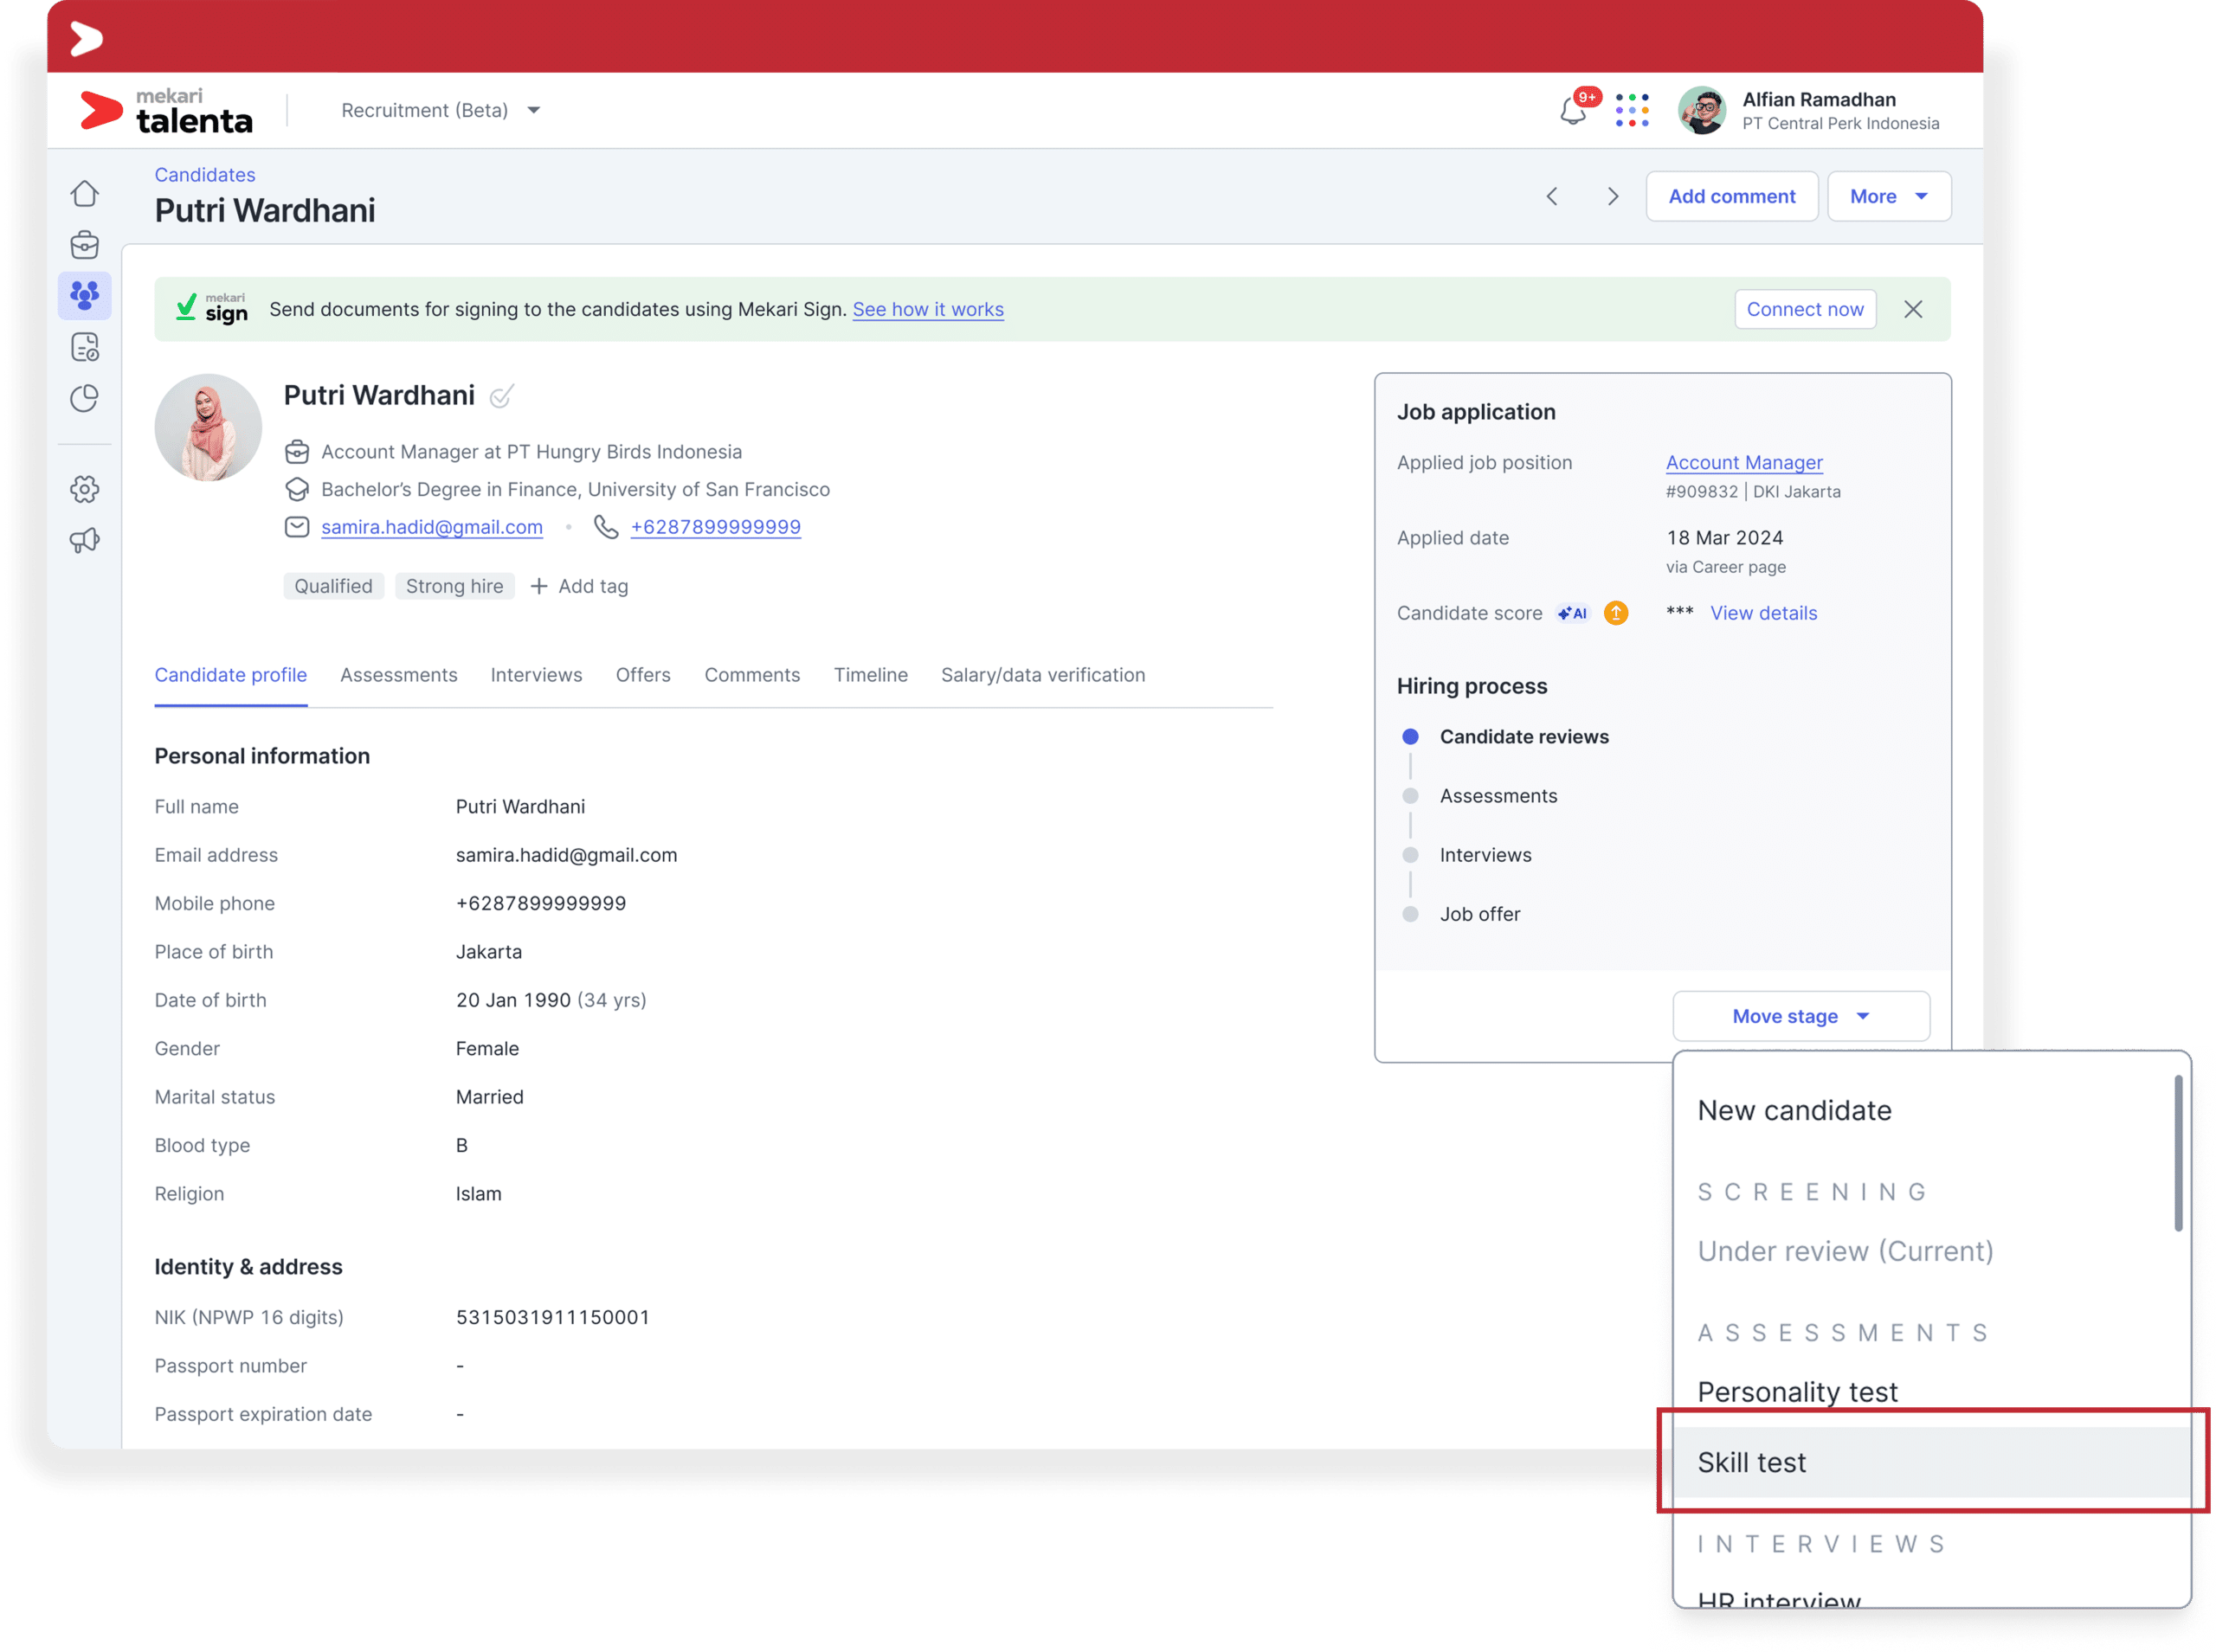Click the megaphone announcements sidebar icon
The width and height of the screenshot is (2216, 1652).
(85, 541)
